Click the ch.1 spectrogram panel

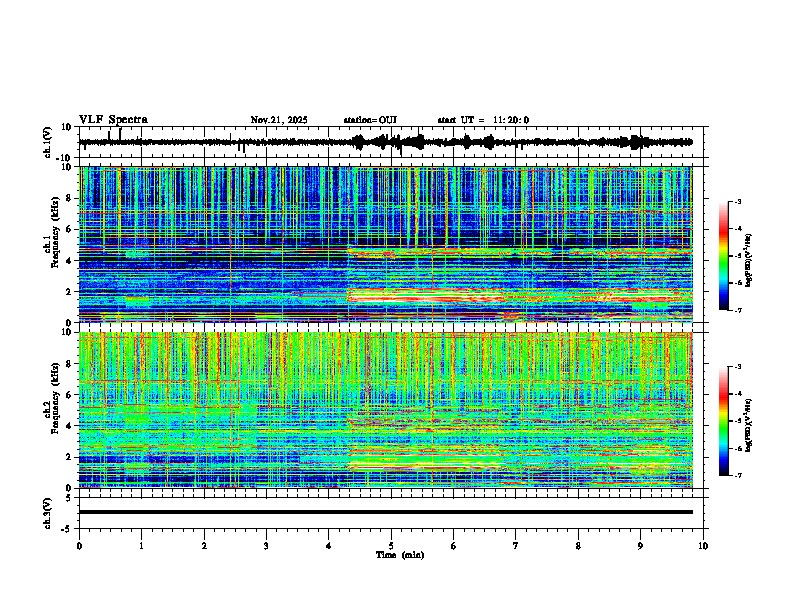(x=385, y=244)
